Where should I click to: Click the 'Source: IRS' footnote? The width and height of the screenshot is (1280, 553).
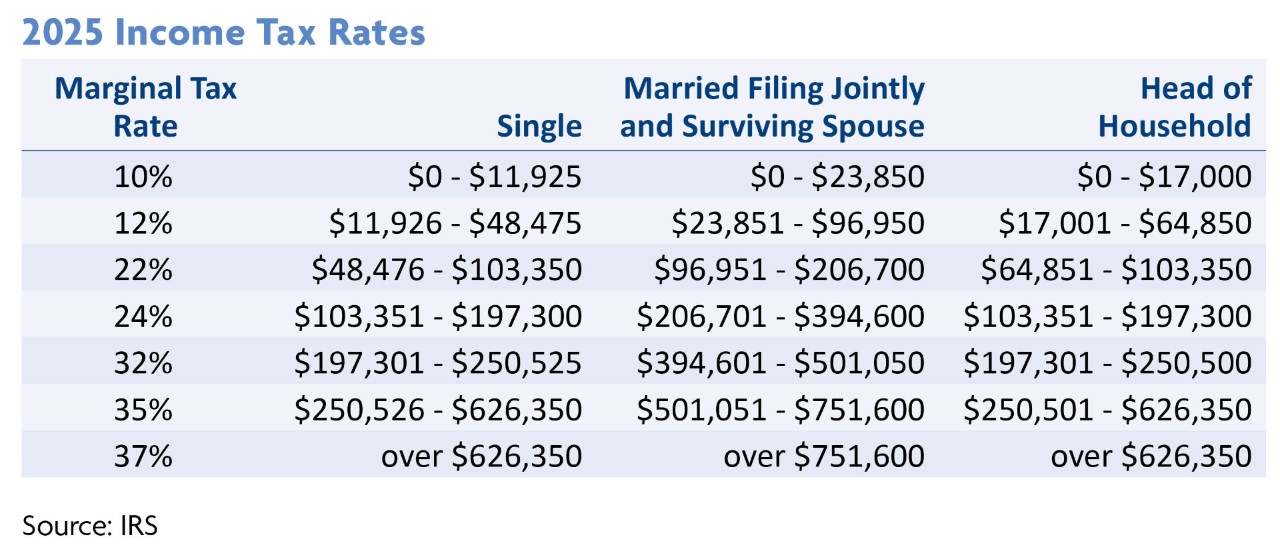click(x=88, y=525)
